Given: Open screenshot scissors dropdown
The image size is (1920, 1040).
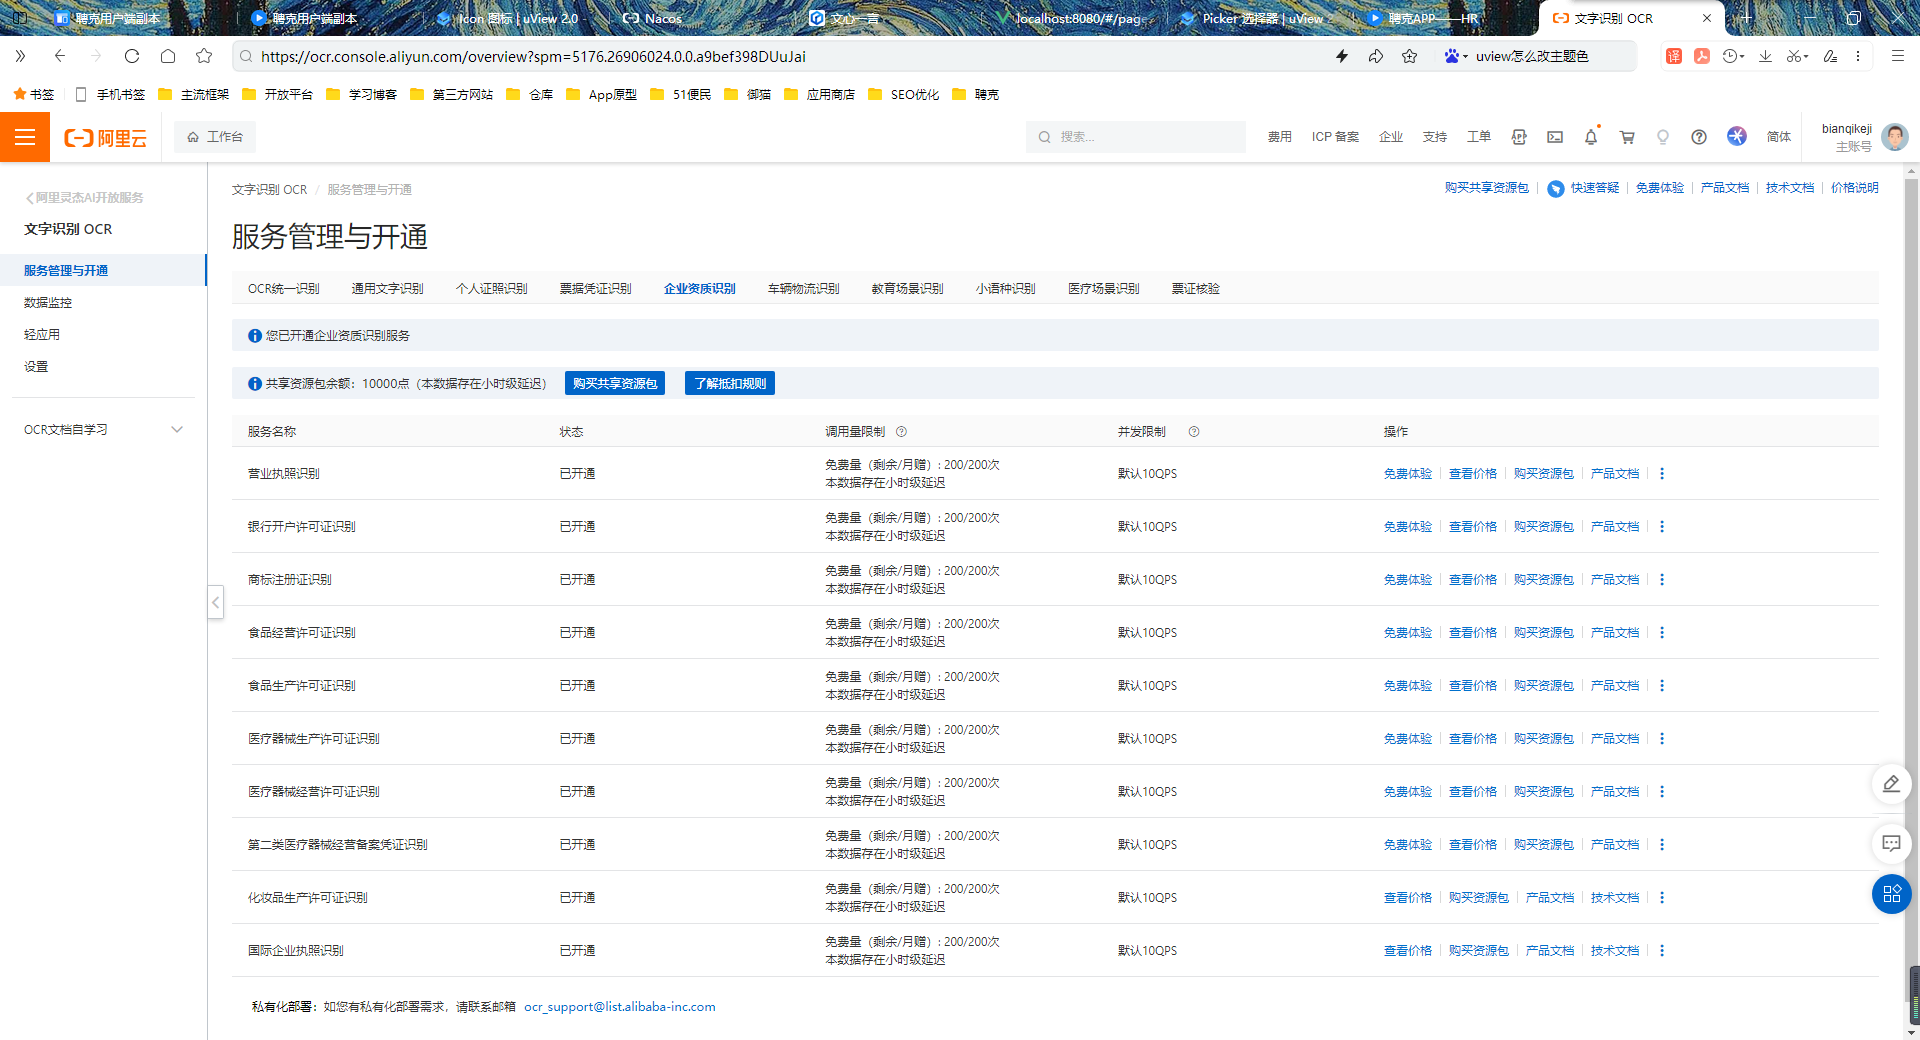Looking at the screenshot, I should point(1798,56).
